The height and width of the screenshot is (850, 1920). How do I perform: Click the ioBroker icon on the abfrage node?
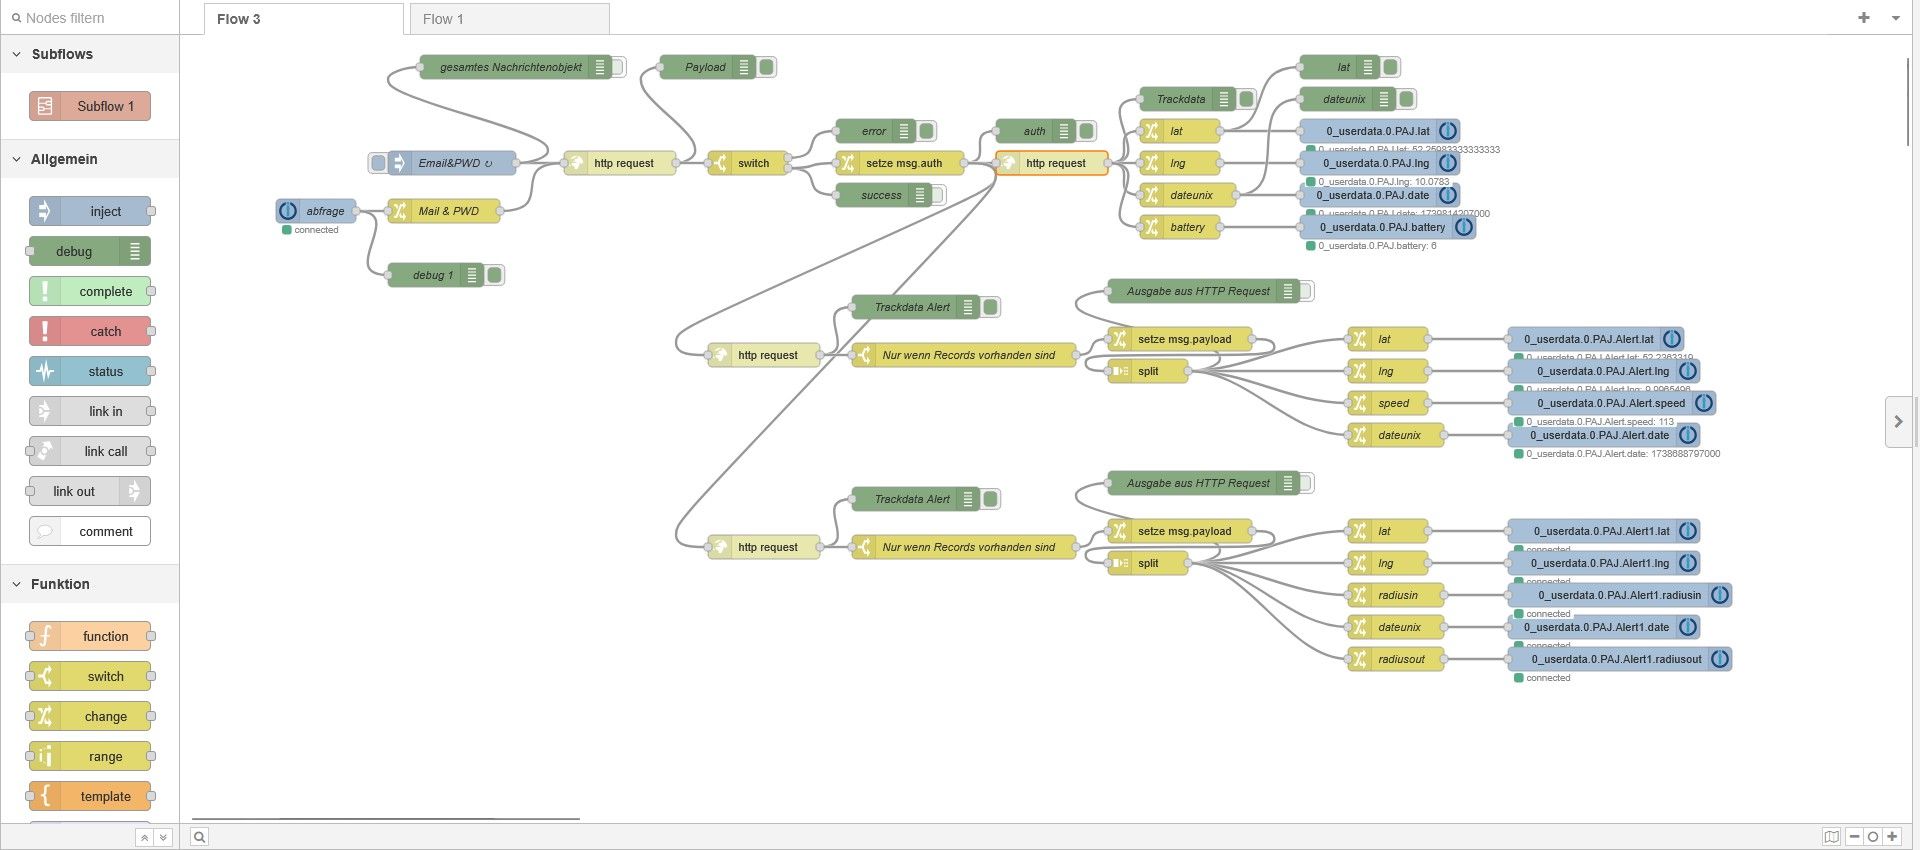point(288,211)
